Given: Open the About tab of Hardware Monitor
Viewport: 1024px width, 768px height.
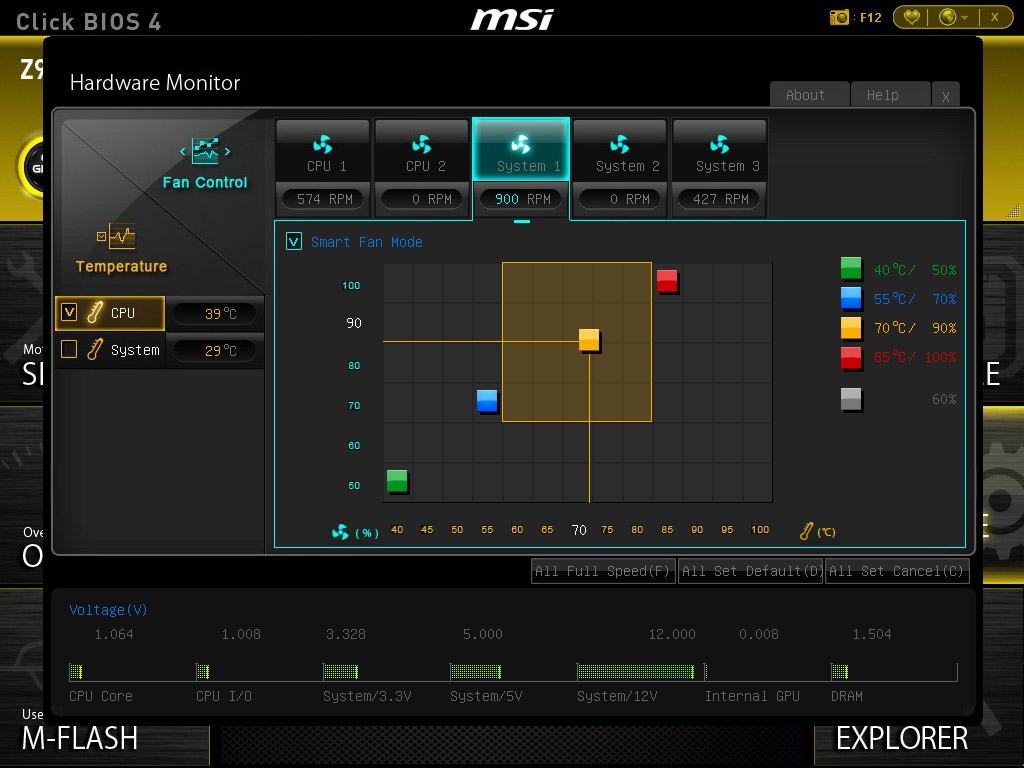Looking at the screenshot, I should pyautogui.click(x=809, y=95).
